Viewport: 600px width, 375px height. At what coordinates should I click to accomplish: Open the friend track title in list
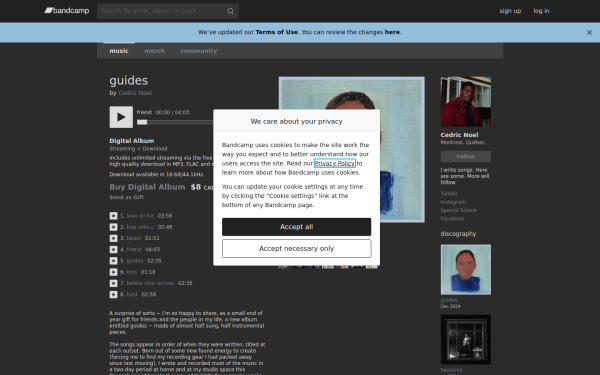(x=134, y=249)
